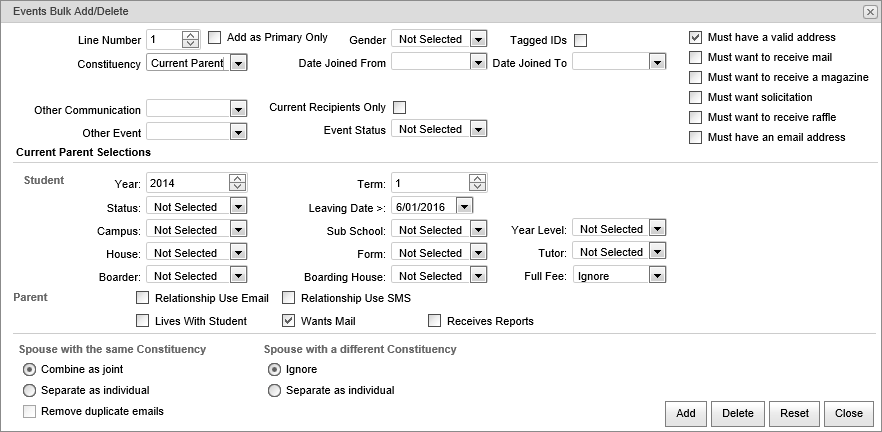Open the Campus dropdown
Screen dimensions: 882x432
click(x=238, y=230)
